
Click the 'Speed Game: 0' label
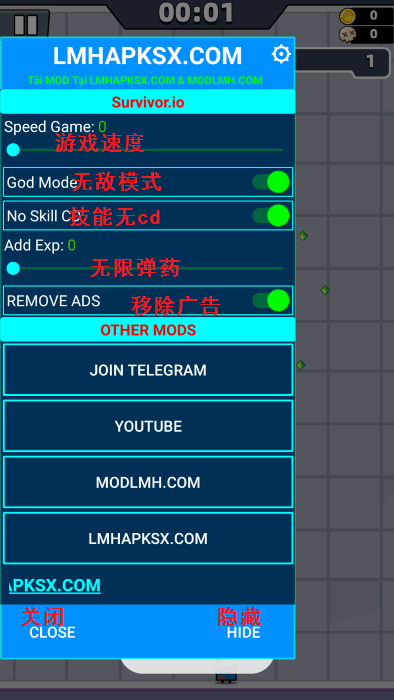click(55, 127)
